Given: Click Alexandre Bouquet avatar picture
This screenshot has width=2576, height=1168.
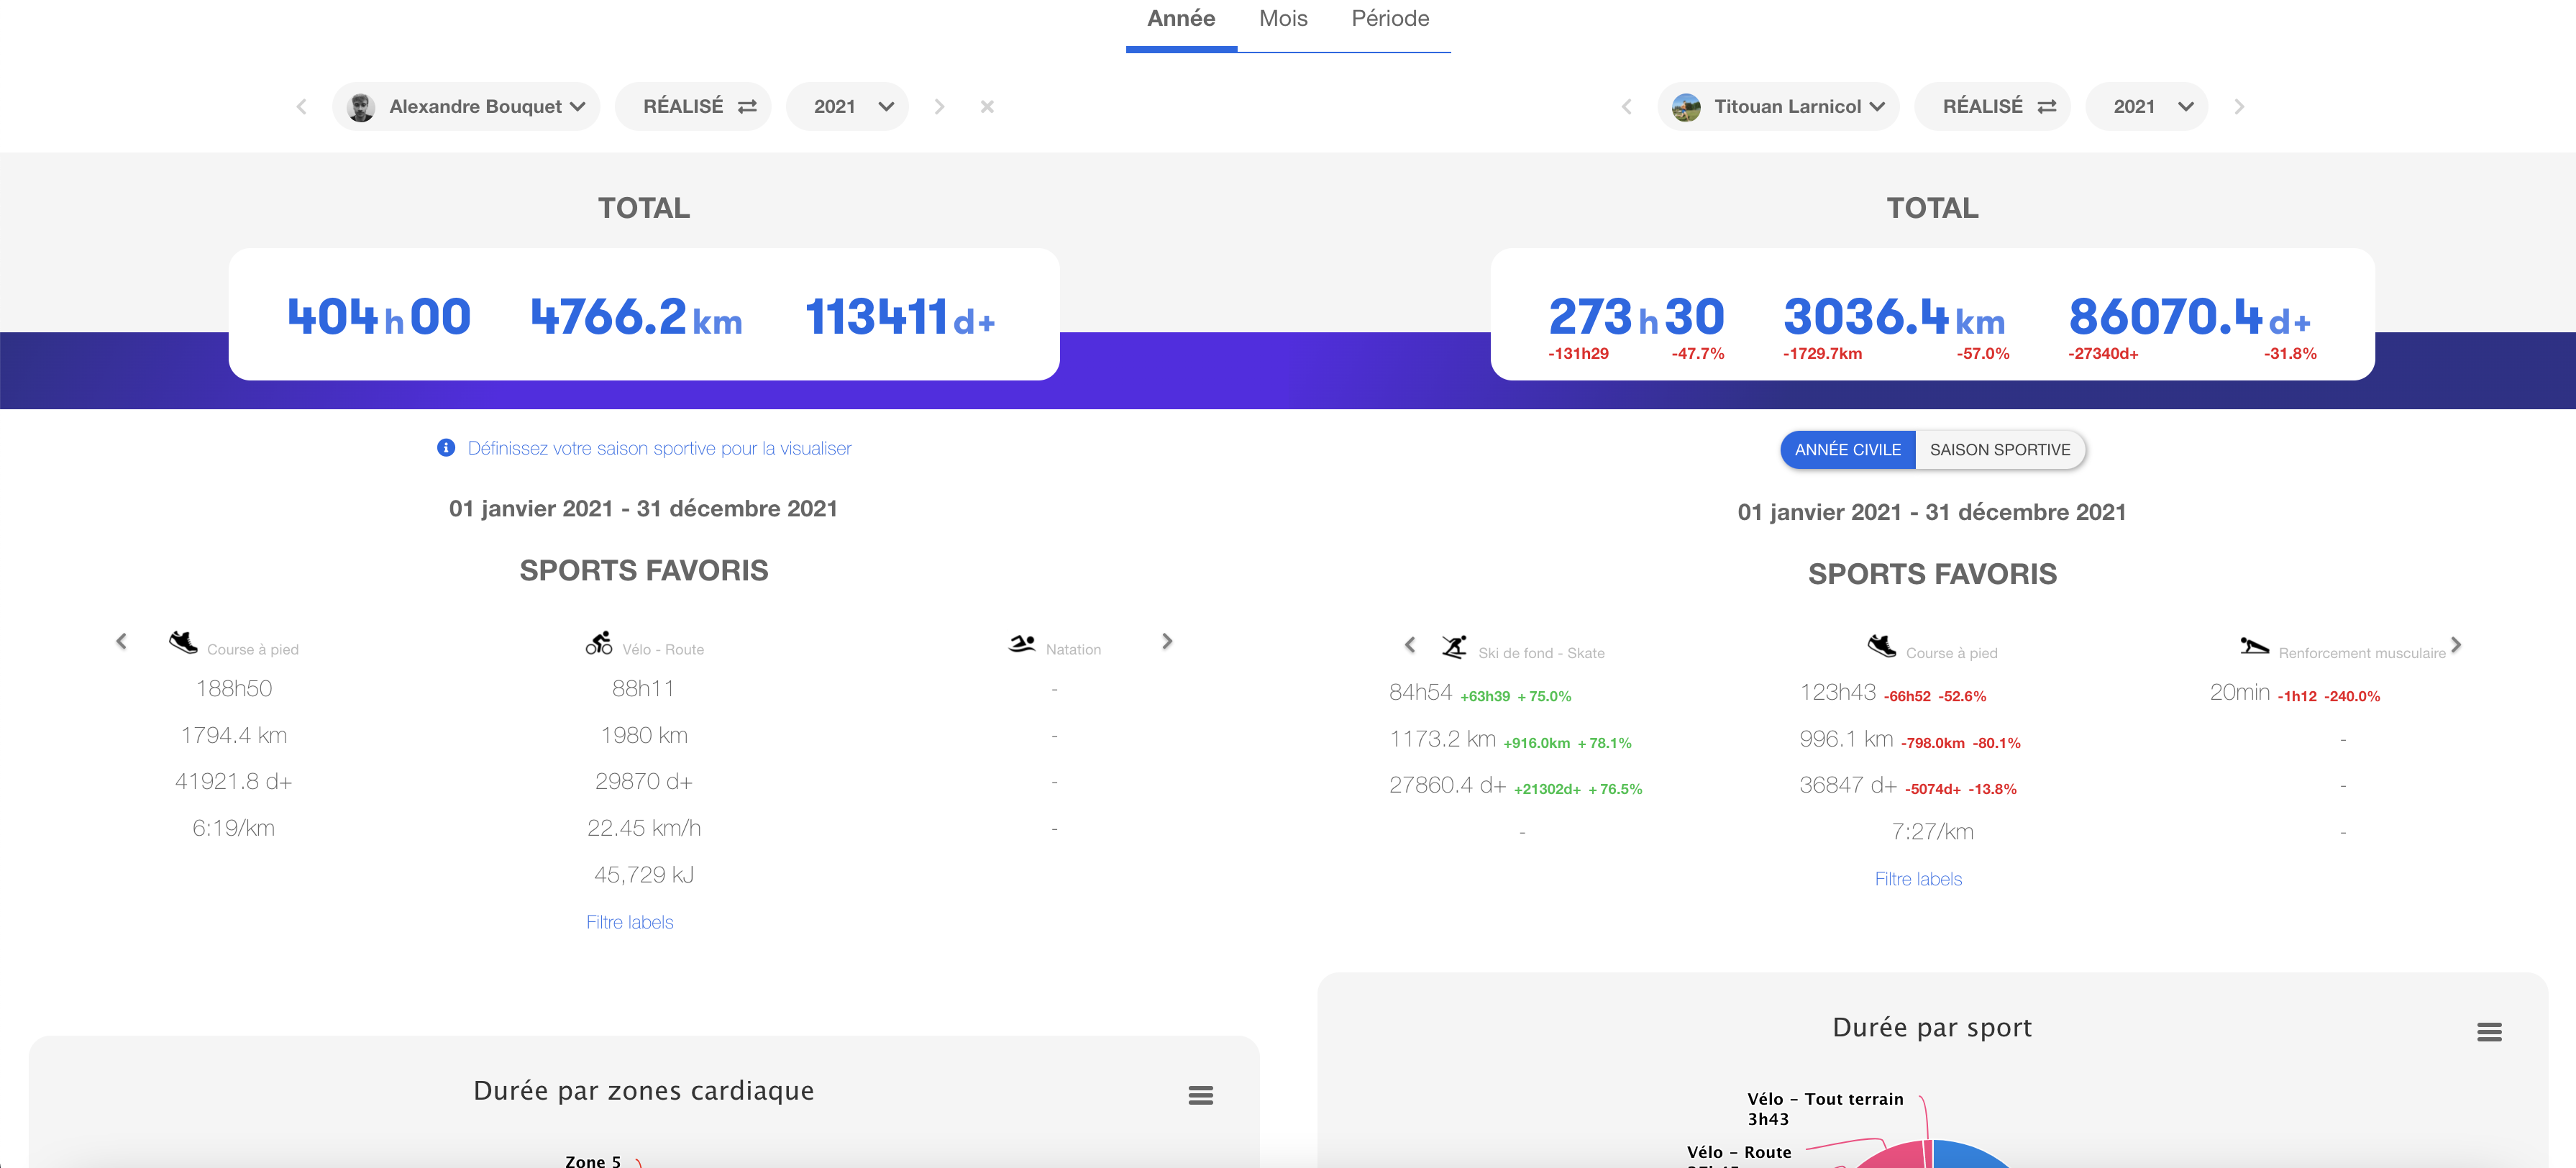Looking at the screenshot, I should [x=361, y=107].
